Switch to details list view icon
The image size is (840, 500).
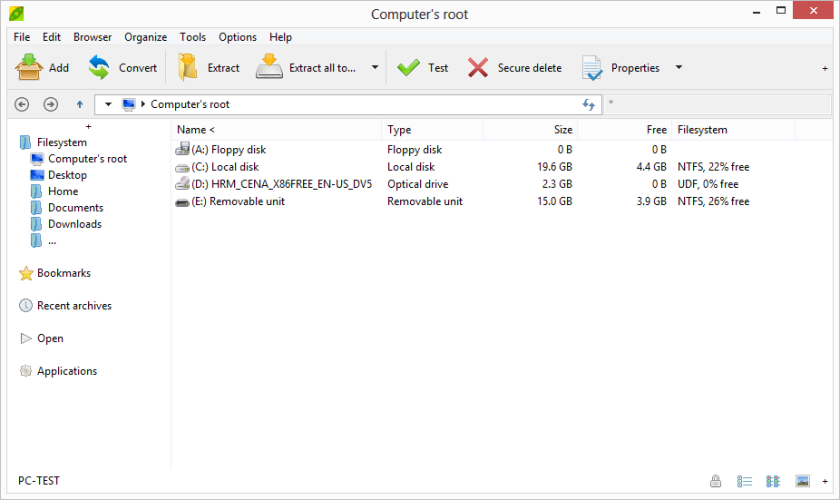pyautogui.click(x=744, y=481)
